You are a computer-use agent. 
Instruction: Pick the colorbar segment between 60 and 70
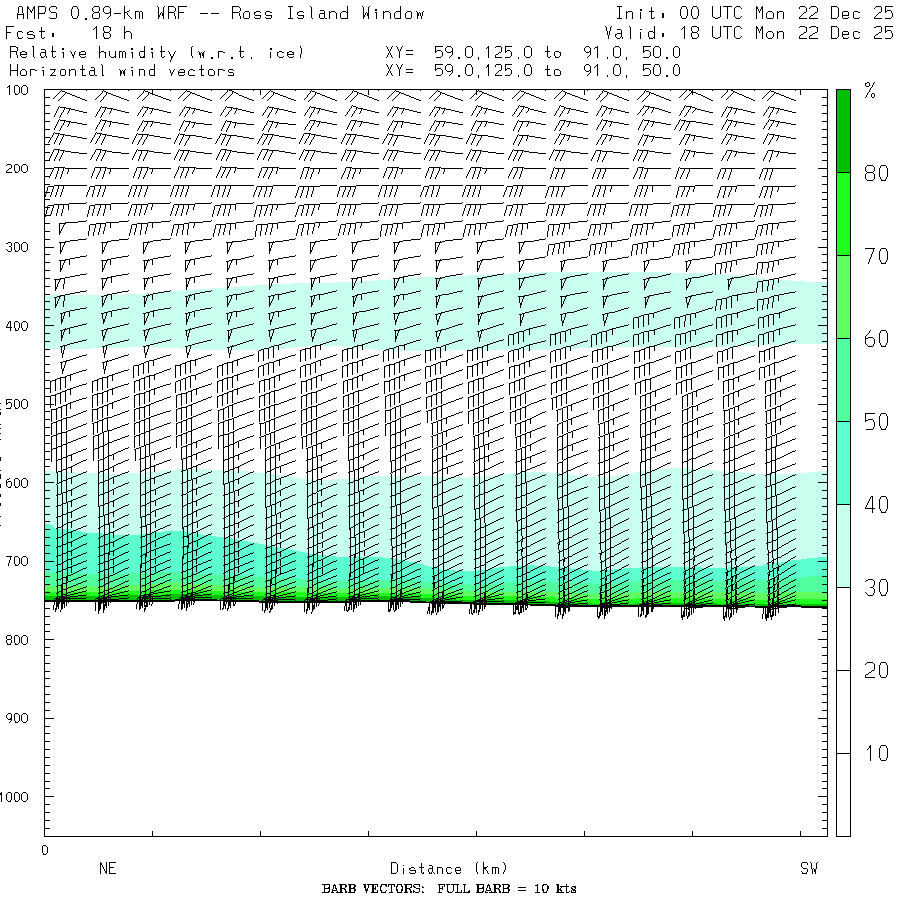coord(843,296)
